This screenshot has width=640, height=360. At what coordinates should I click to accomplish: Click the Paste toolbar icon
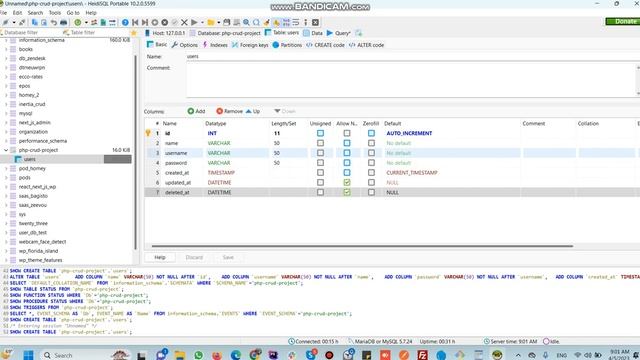44,22
